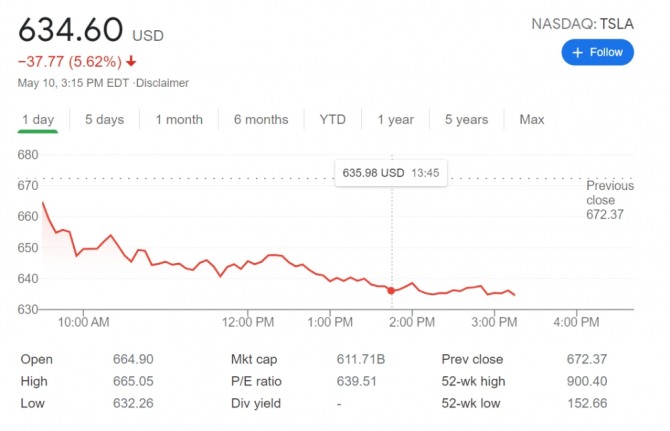Click the P/E ratio value 639.51
Viewport: 670px width, 431px height.
(x=357, y=381)
